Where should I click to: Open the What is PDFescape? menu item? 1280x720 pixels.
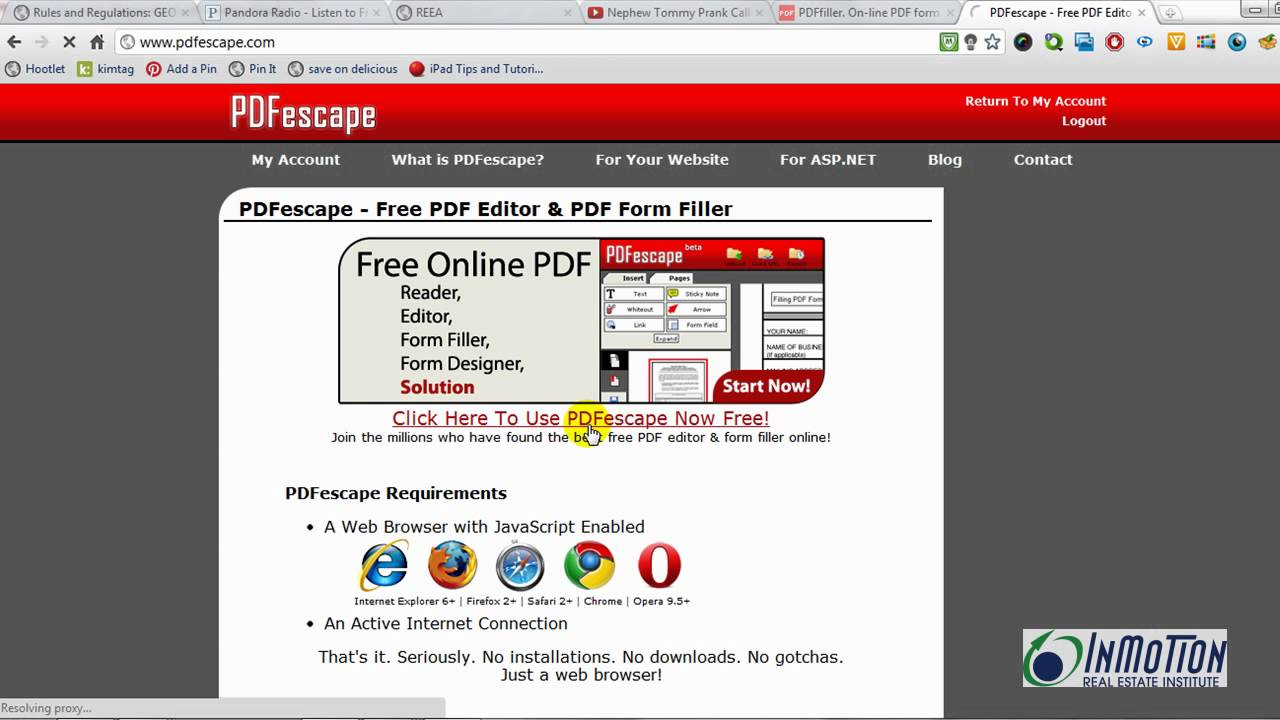468,159
